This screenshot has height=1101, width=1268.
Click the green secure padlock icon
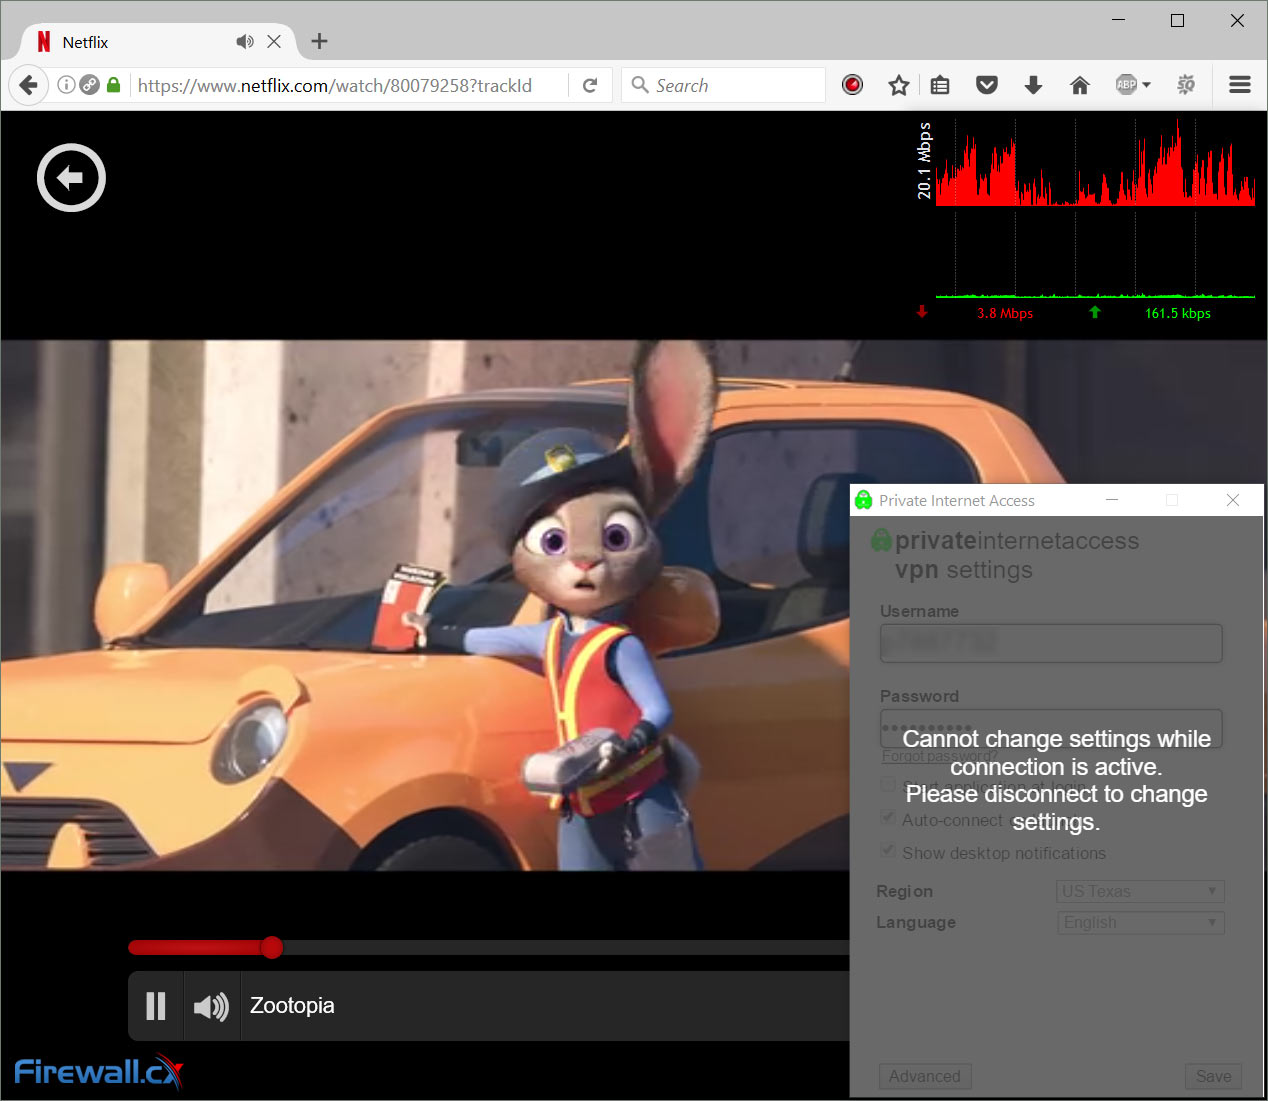(114, 85)
